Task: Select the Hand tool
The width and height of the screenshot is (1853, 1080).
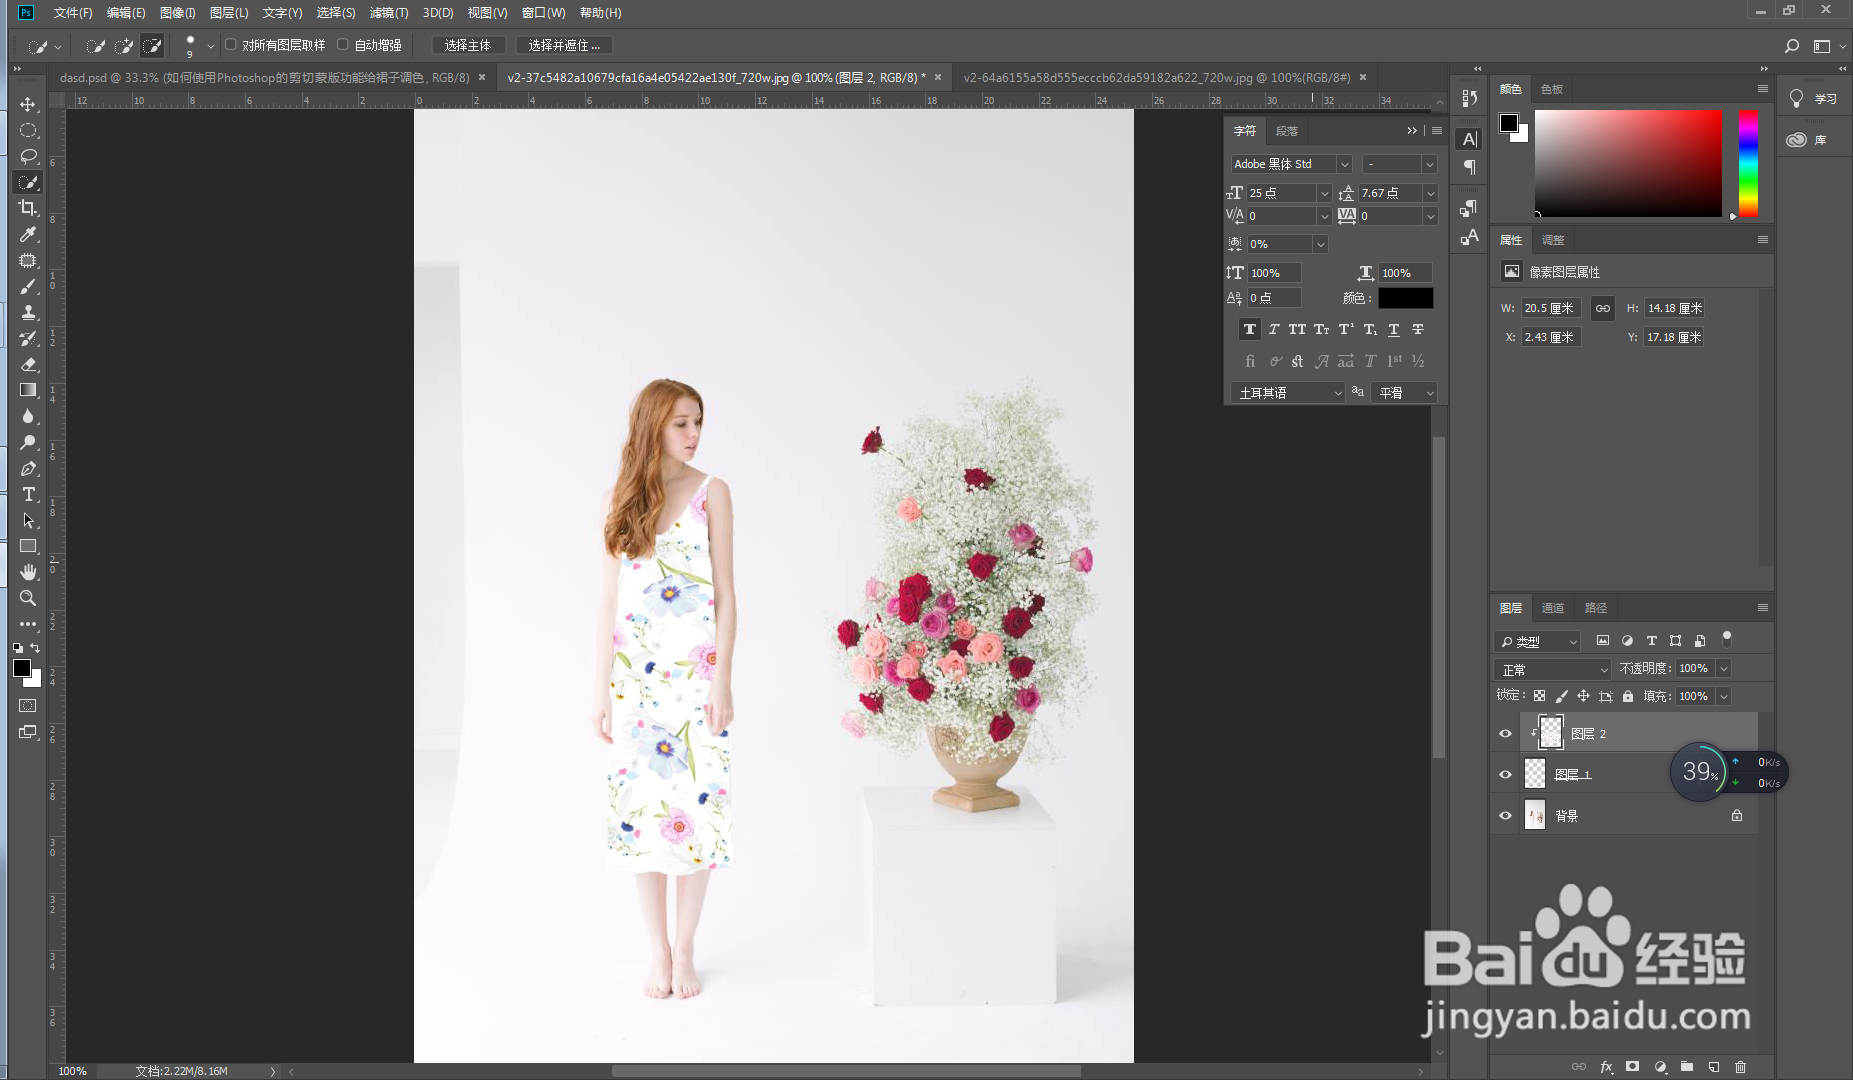Action: 28,572
